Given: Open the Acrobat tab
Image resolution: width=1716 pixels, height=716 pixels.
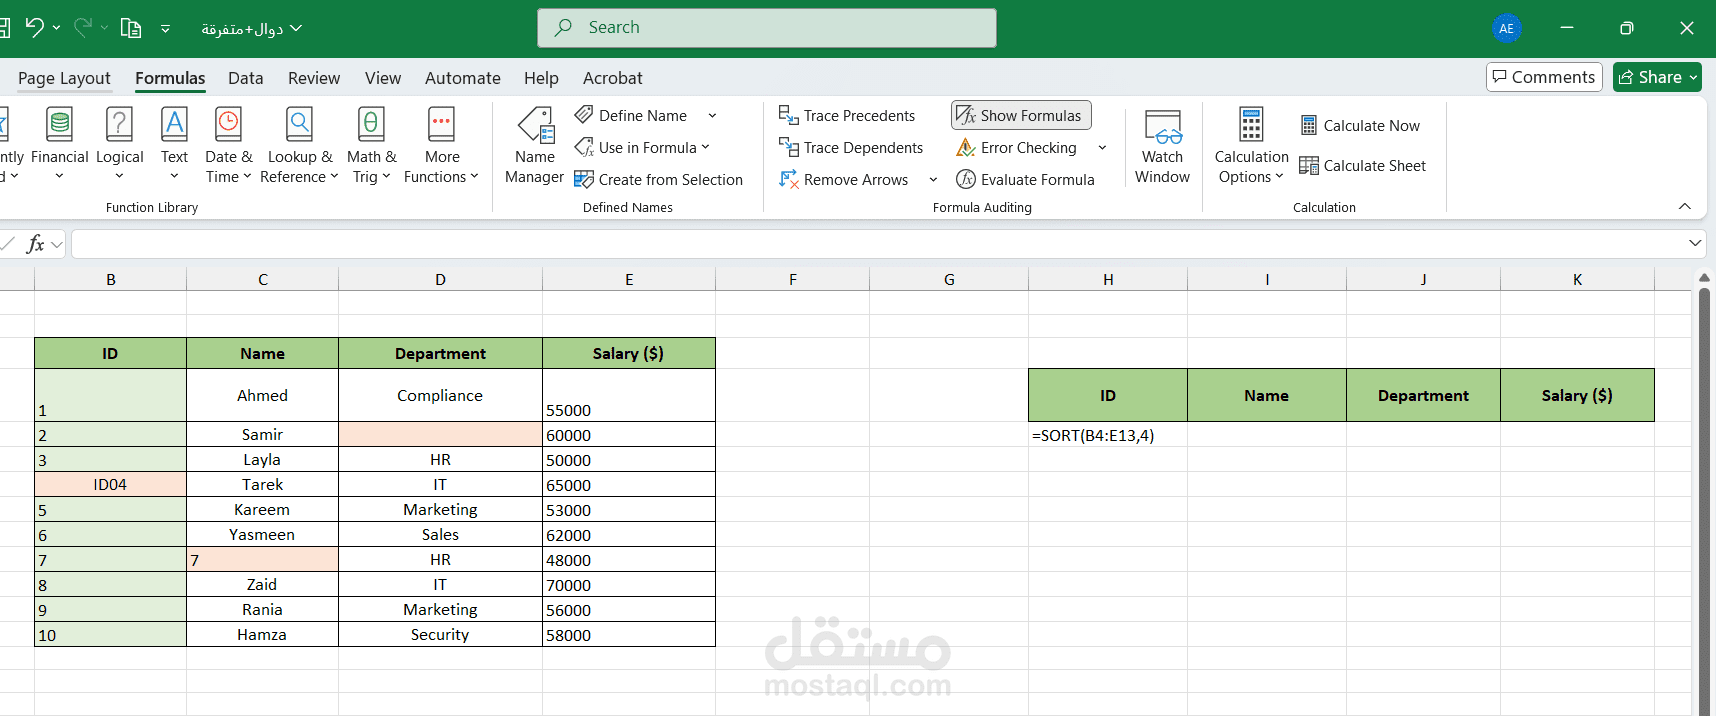Looking at the screenshot, I should (613, 78).
